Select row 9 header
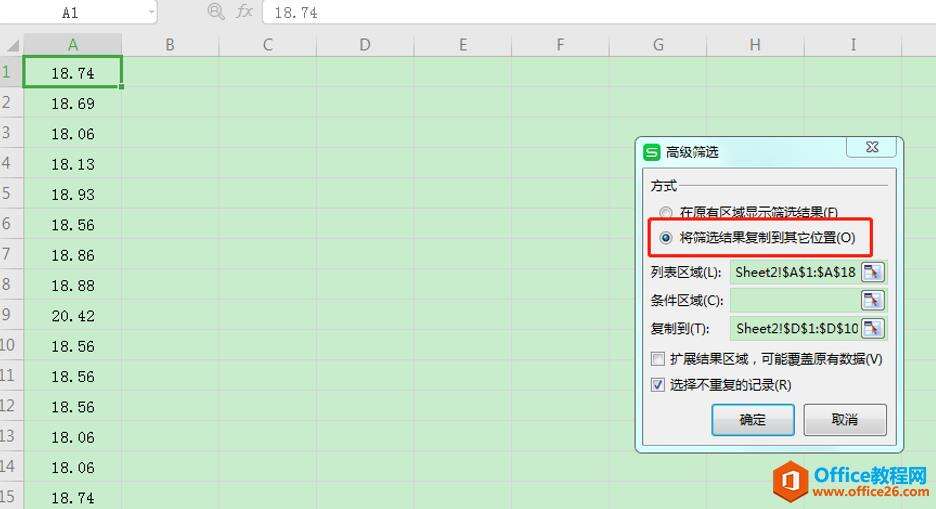Screen dimensions: 936x509 pyautogui.click(x=11, y=315)
